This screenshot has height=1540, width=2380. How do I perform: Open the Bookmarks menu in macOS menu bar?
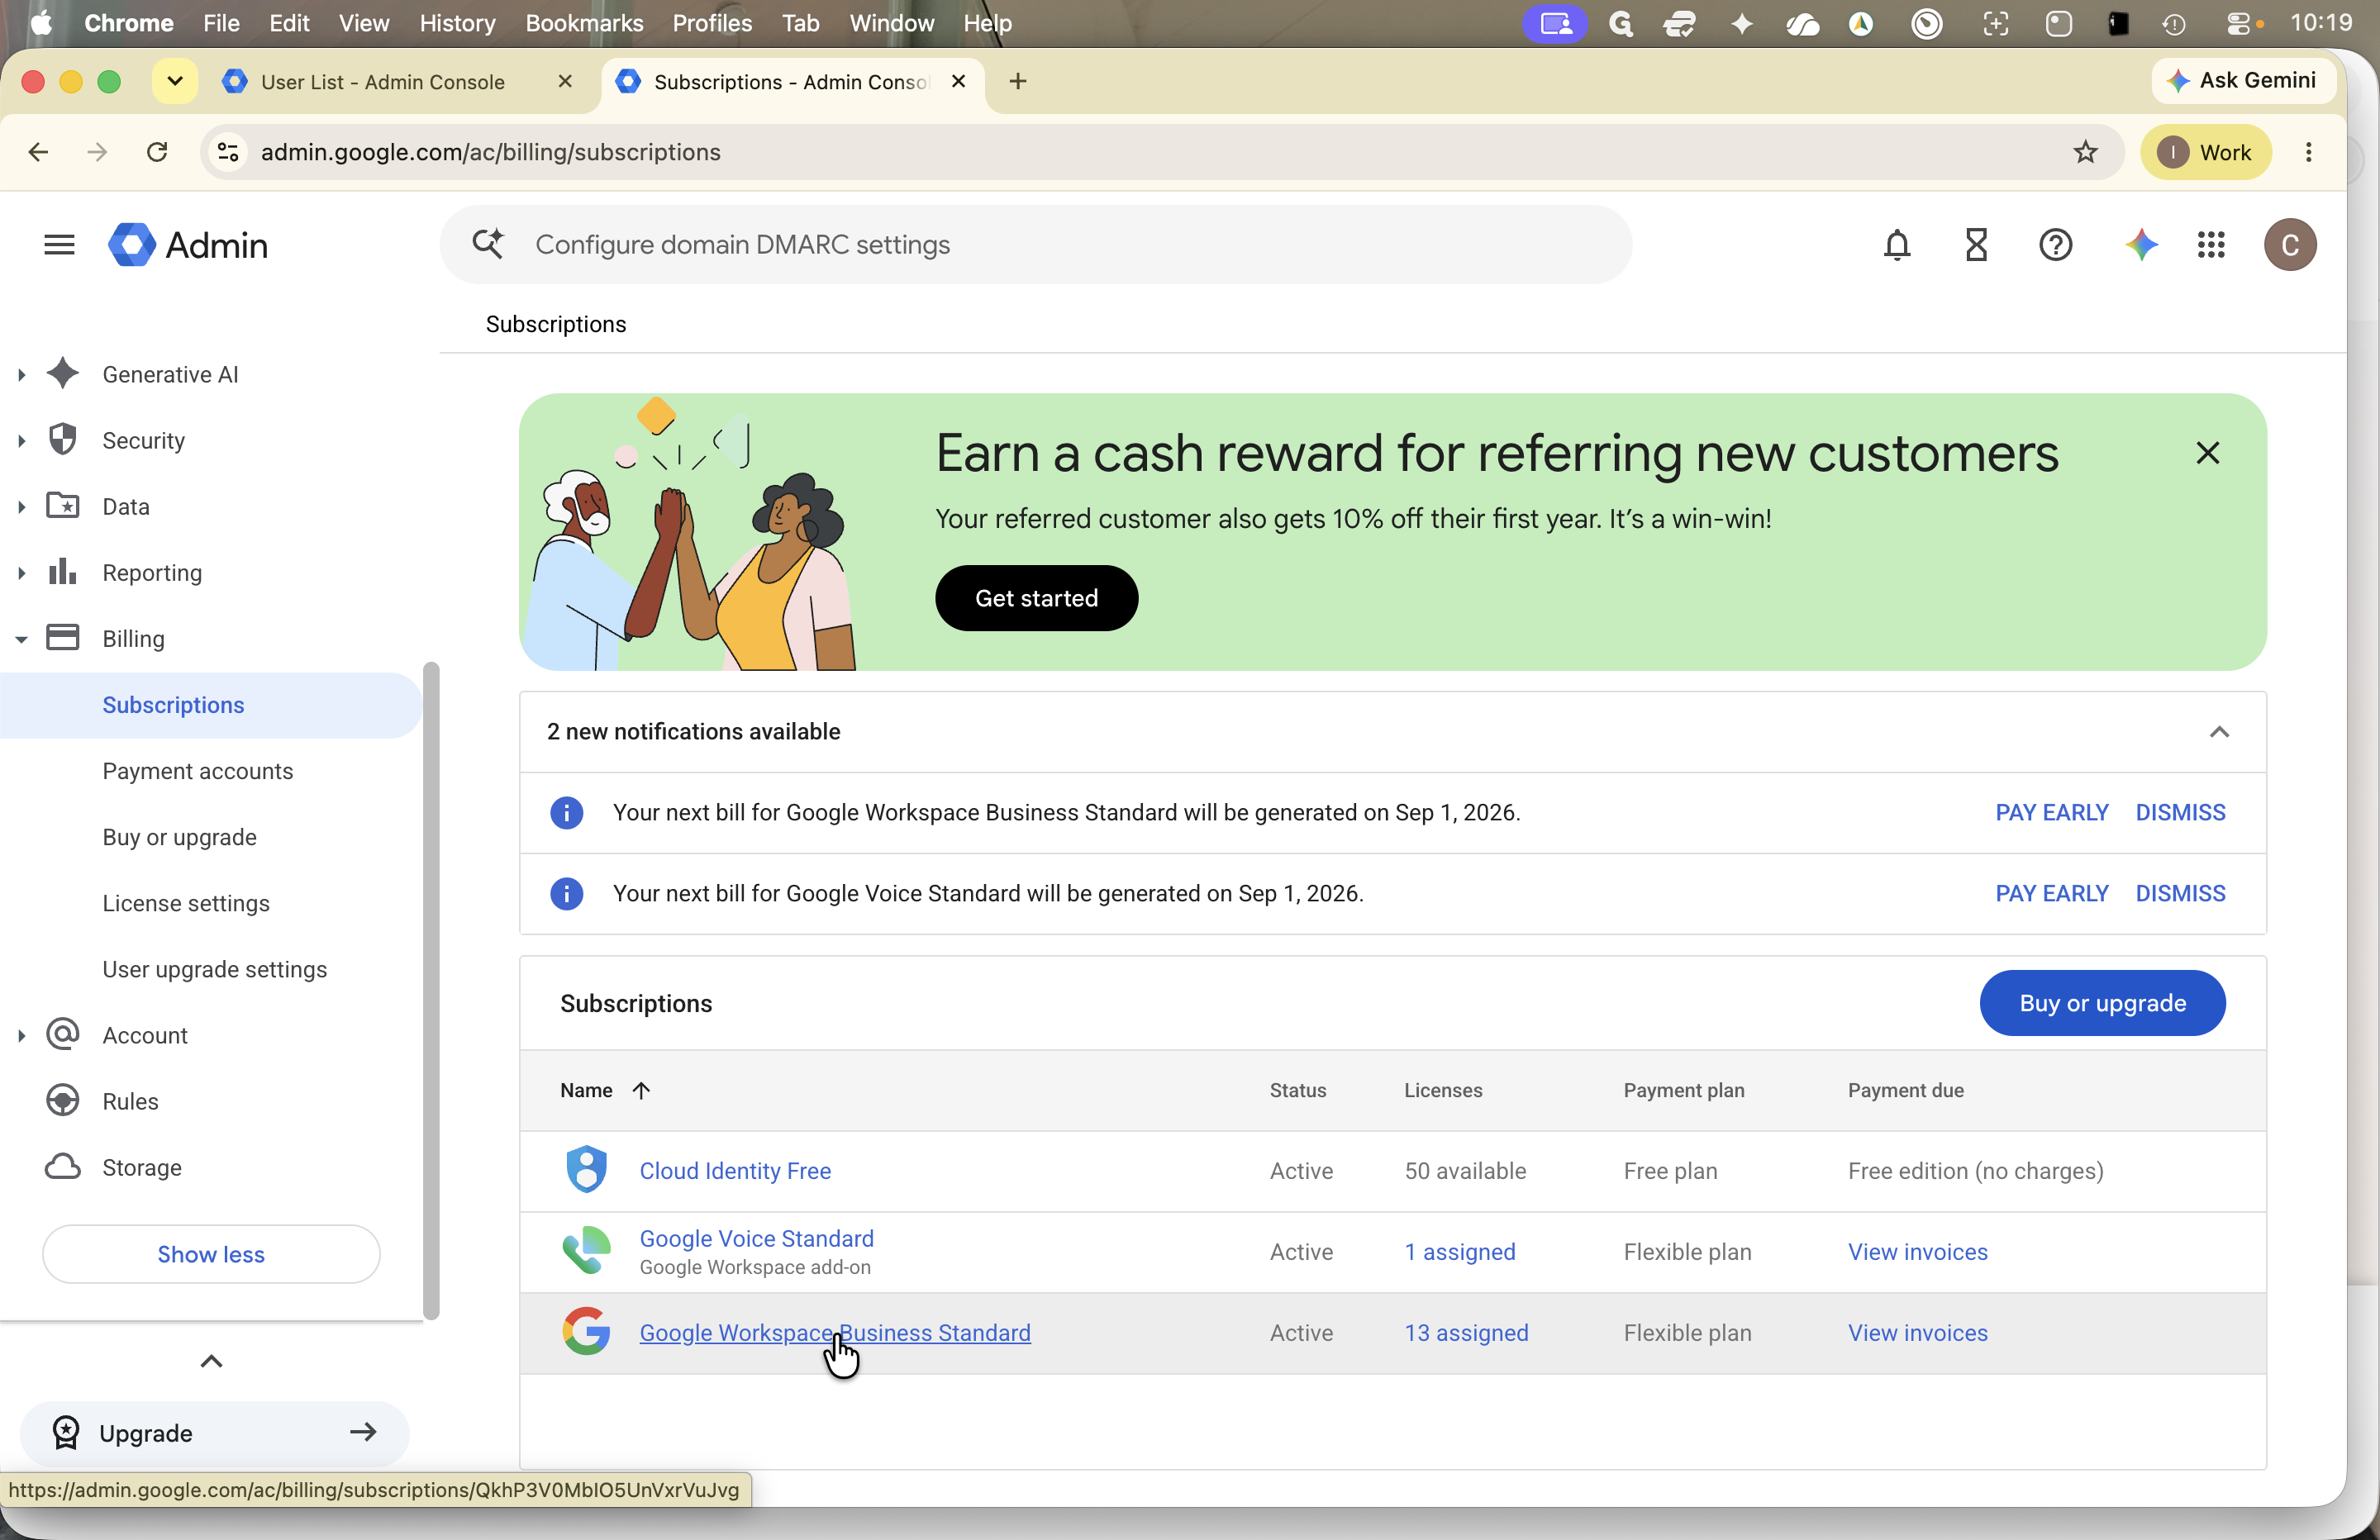tap(584, 23)
